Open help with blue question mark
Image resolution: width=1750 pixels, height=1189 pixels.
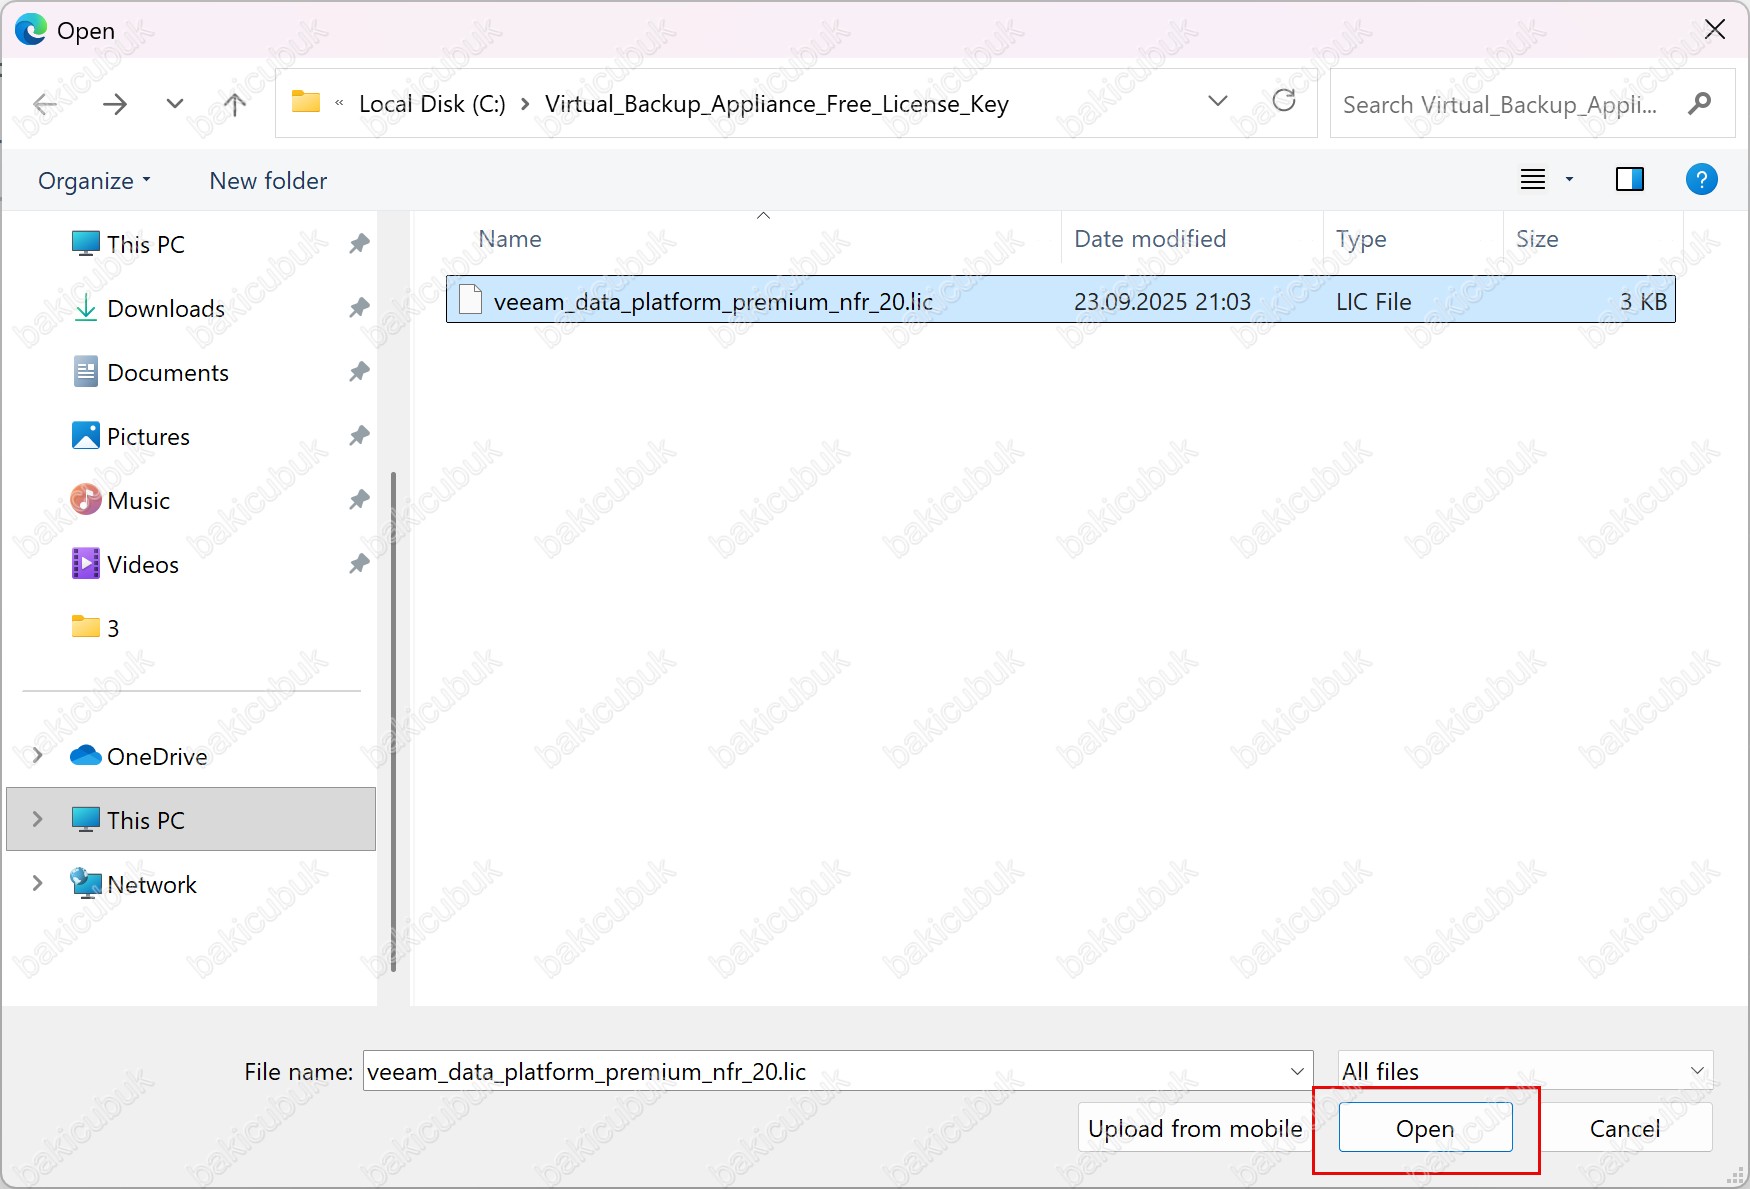(x=1701, y=180)
